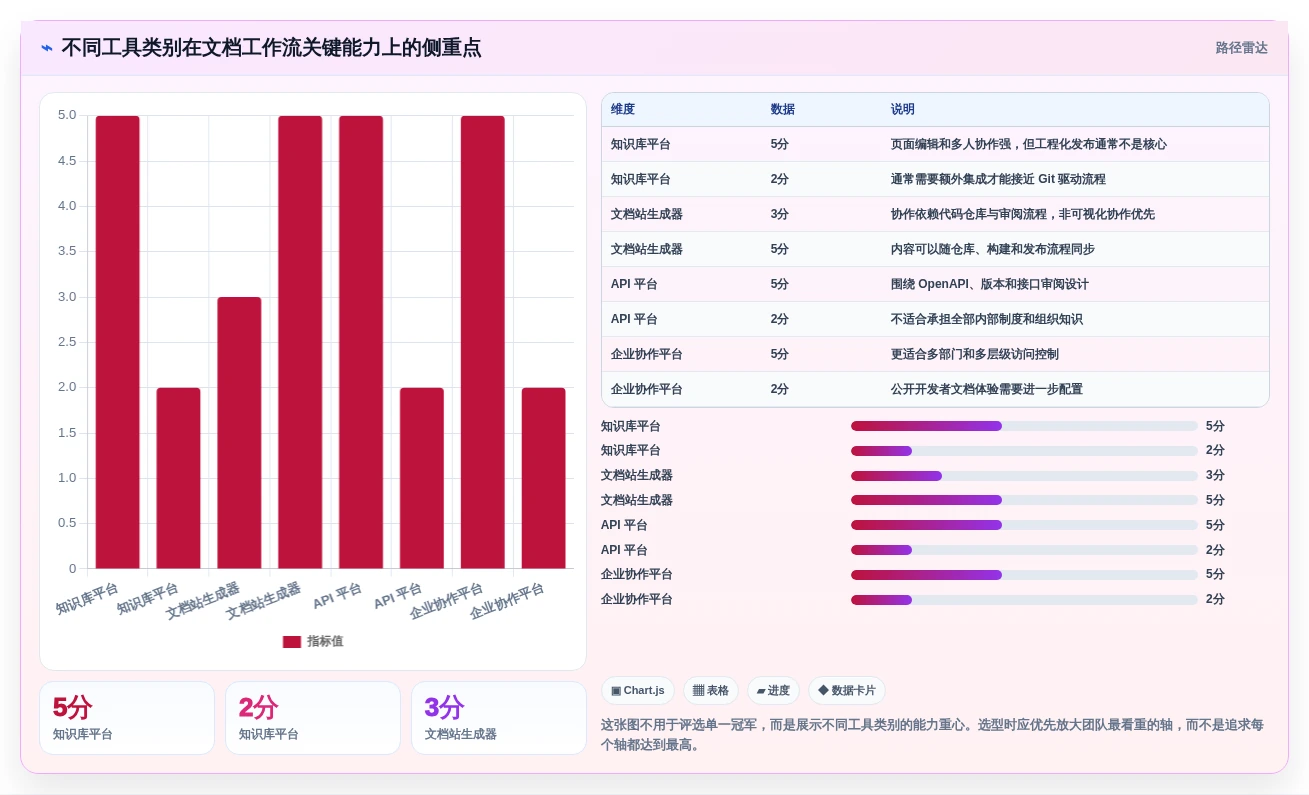The width and height of the screenshot is (1309, 795).
Task: Click the cell 通常需要额外集成才能接近 Git 驱动流程
Action: tap(998, 180)
